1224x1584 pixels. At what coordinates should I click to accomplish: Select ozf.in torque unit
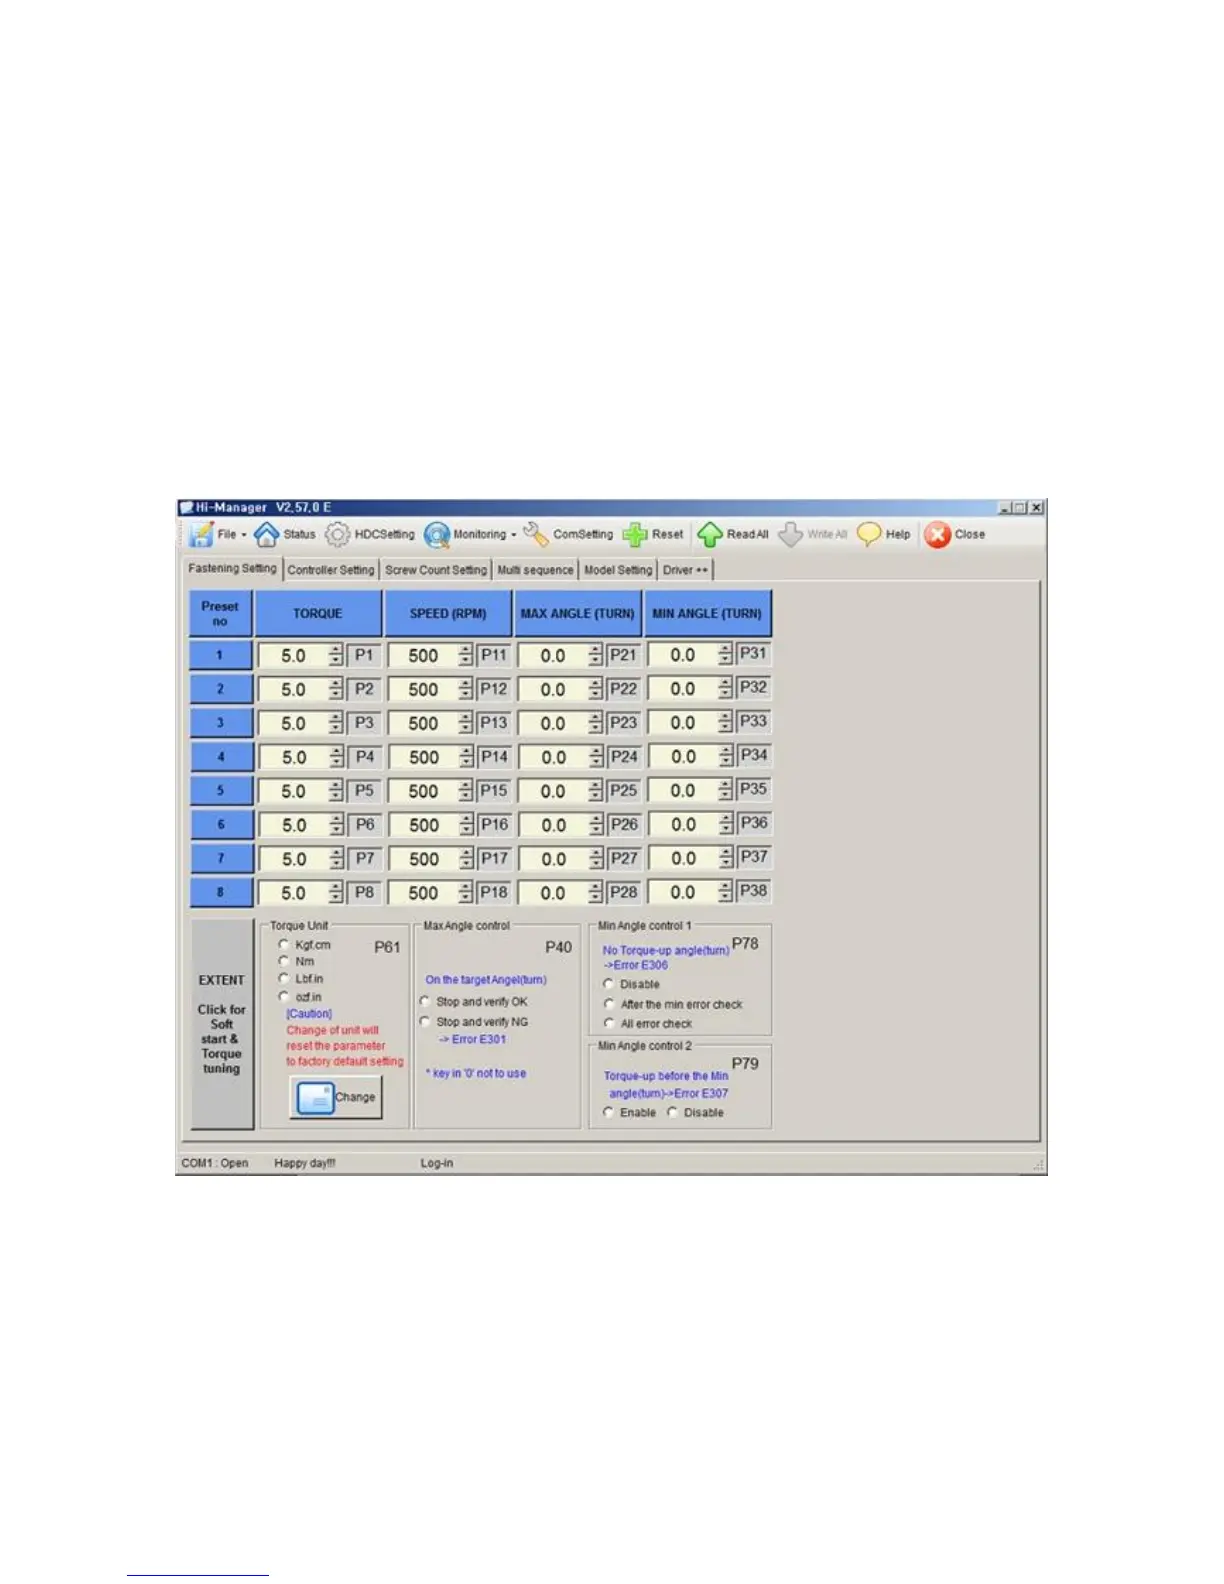(x=284, y=997)
